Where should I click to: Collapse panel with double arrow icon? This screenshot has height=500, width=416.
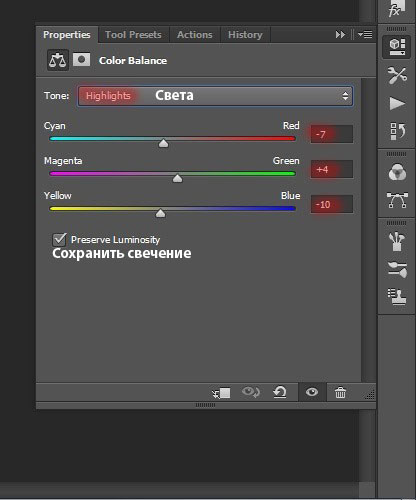tap(340, 35)
